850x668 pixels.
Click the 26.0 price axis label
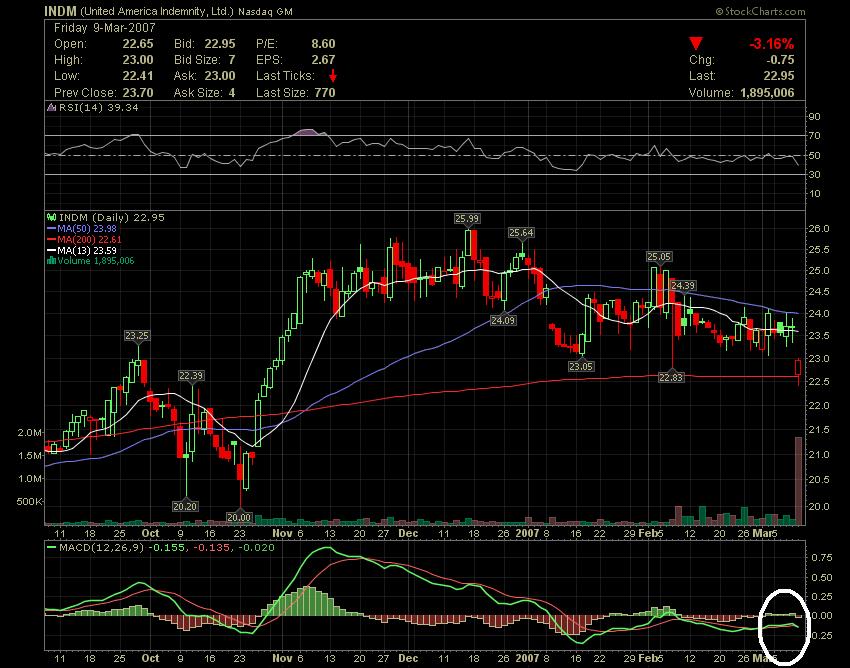click(x=819, y=228)
